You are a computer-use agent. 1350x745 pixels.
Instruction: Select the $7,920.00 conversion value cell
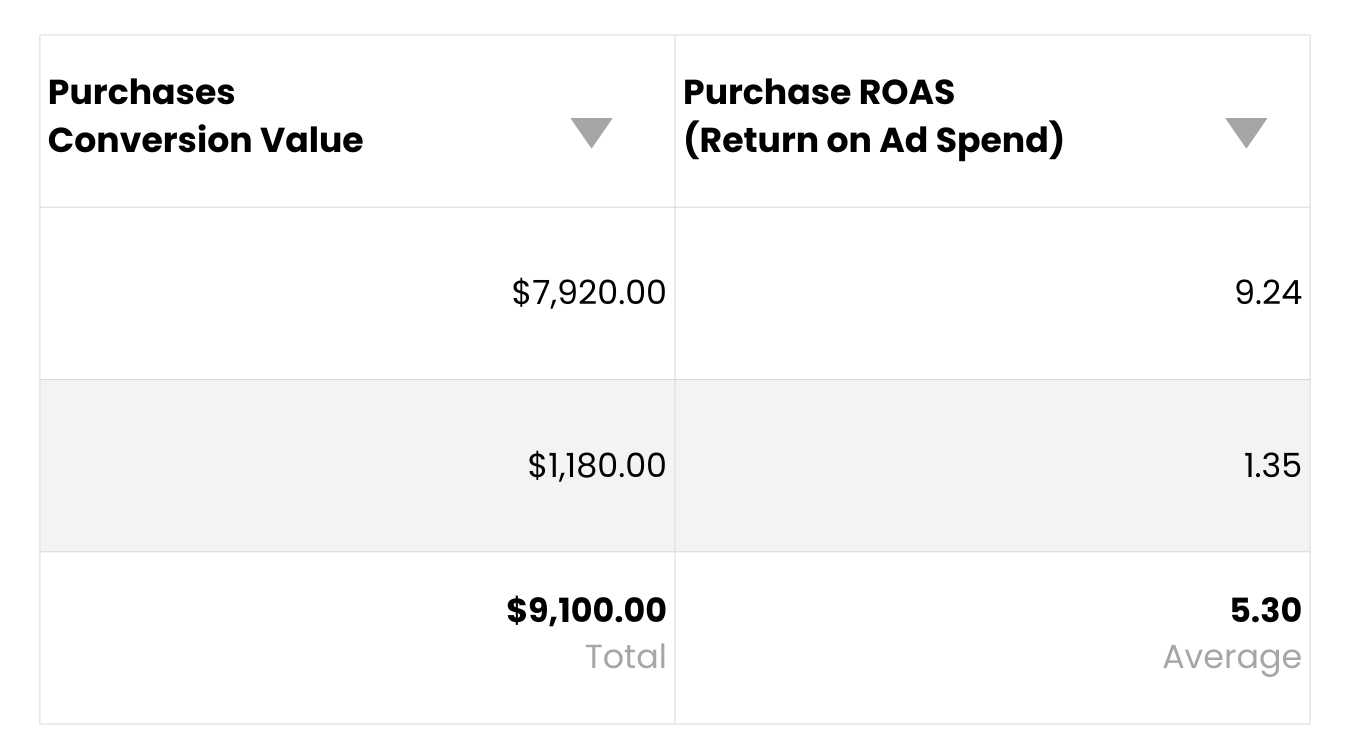tap(357, 293)
